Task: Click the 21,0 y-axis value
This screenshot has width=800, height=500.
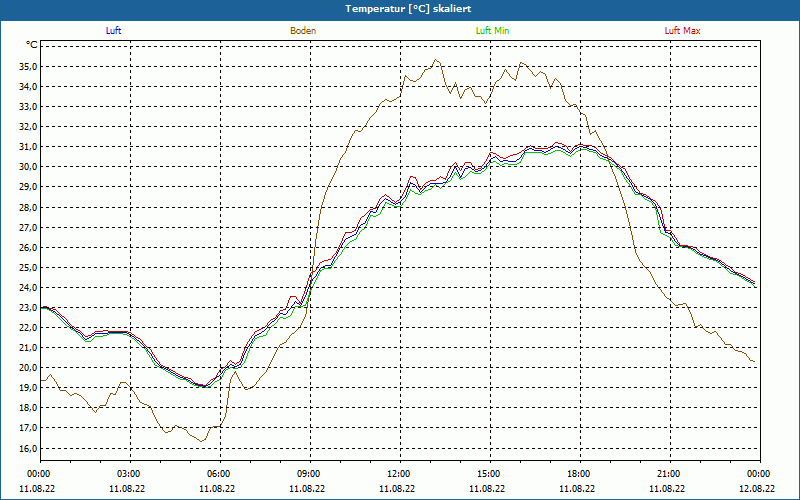Action: (28, 348)
